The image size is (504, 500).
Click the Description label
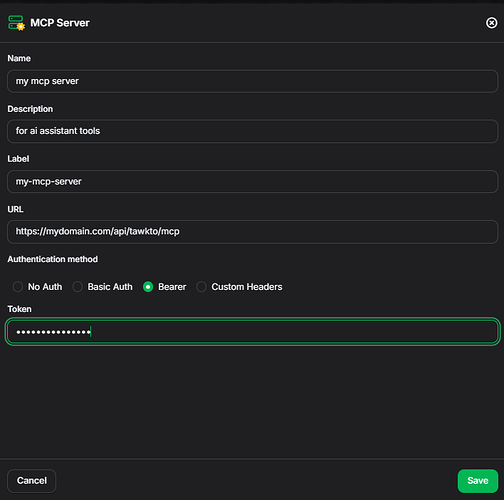30,109
